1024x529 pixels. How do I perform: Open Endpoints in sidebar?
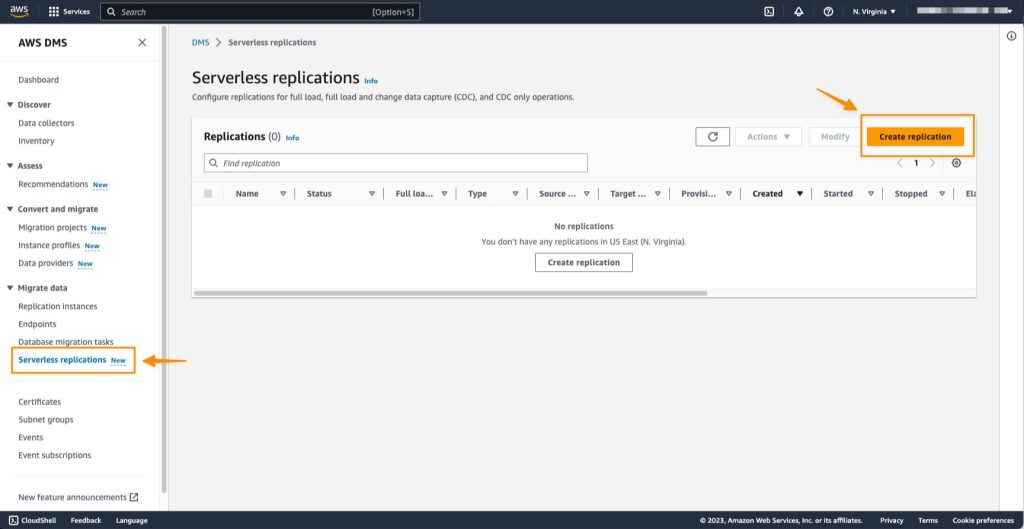(37, 324)
